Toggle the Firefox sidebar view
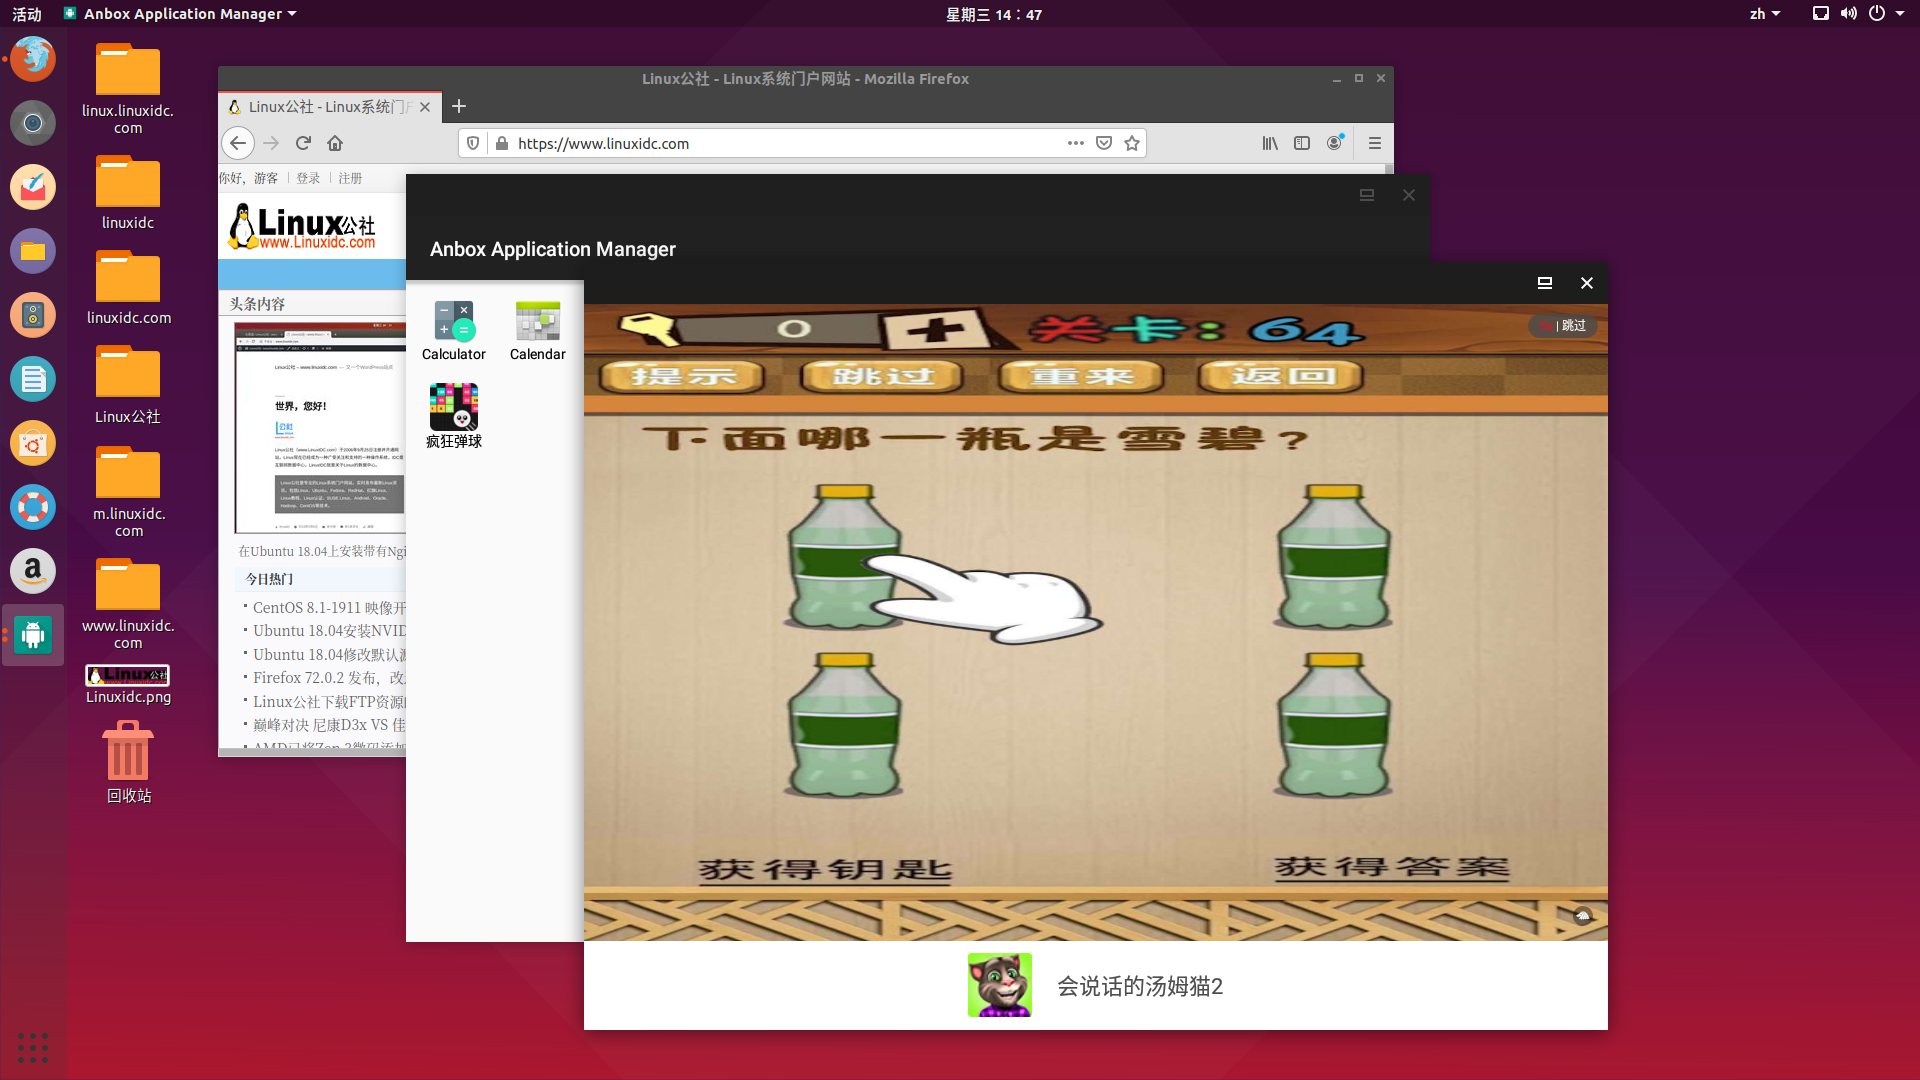1920x1080 pixels. click(1302, 143)
